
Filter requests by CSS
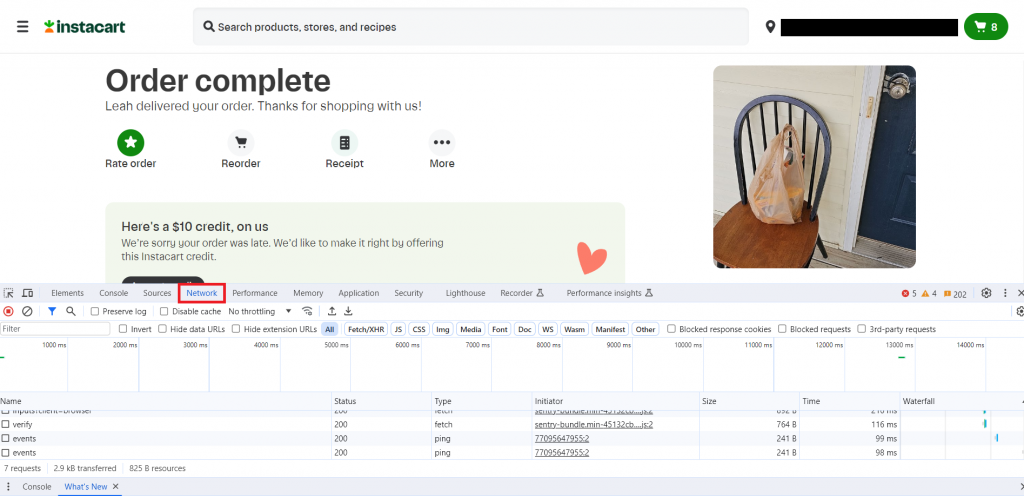(419, 330)
